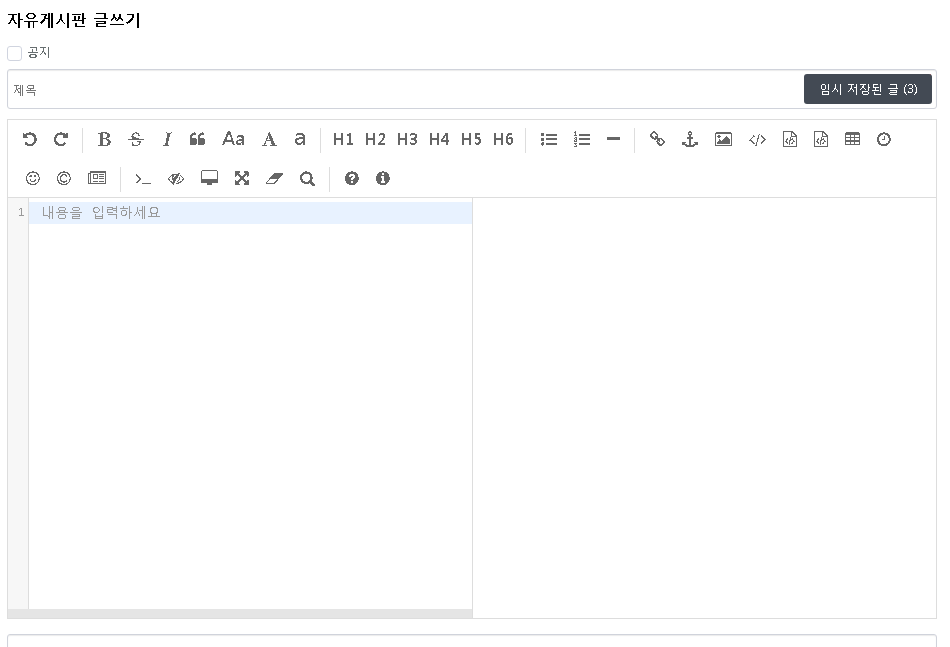Screen dimensions: 950x647
Task: Insert the current date and time
Action: (x=884, y=140)
